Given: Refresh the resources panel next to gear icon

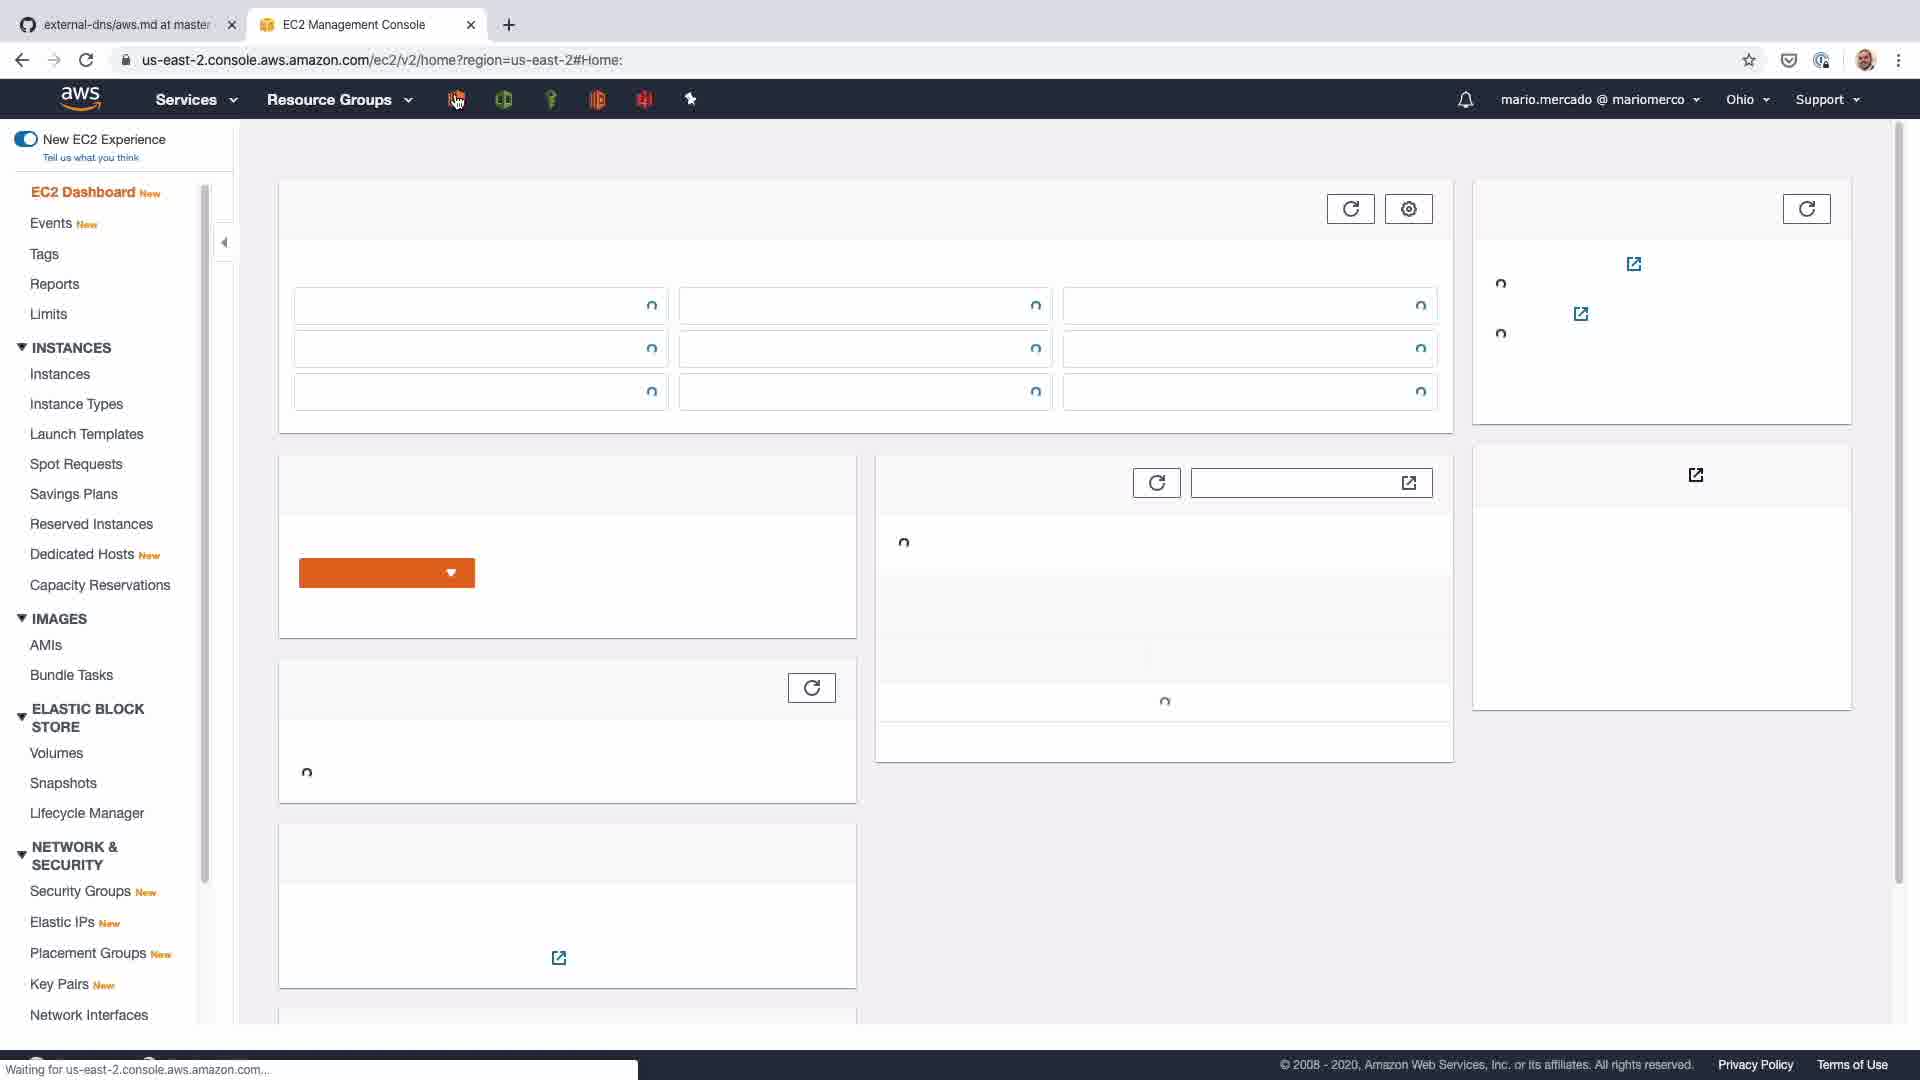Looking at the screenshot, I should (1350, 209).
